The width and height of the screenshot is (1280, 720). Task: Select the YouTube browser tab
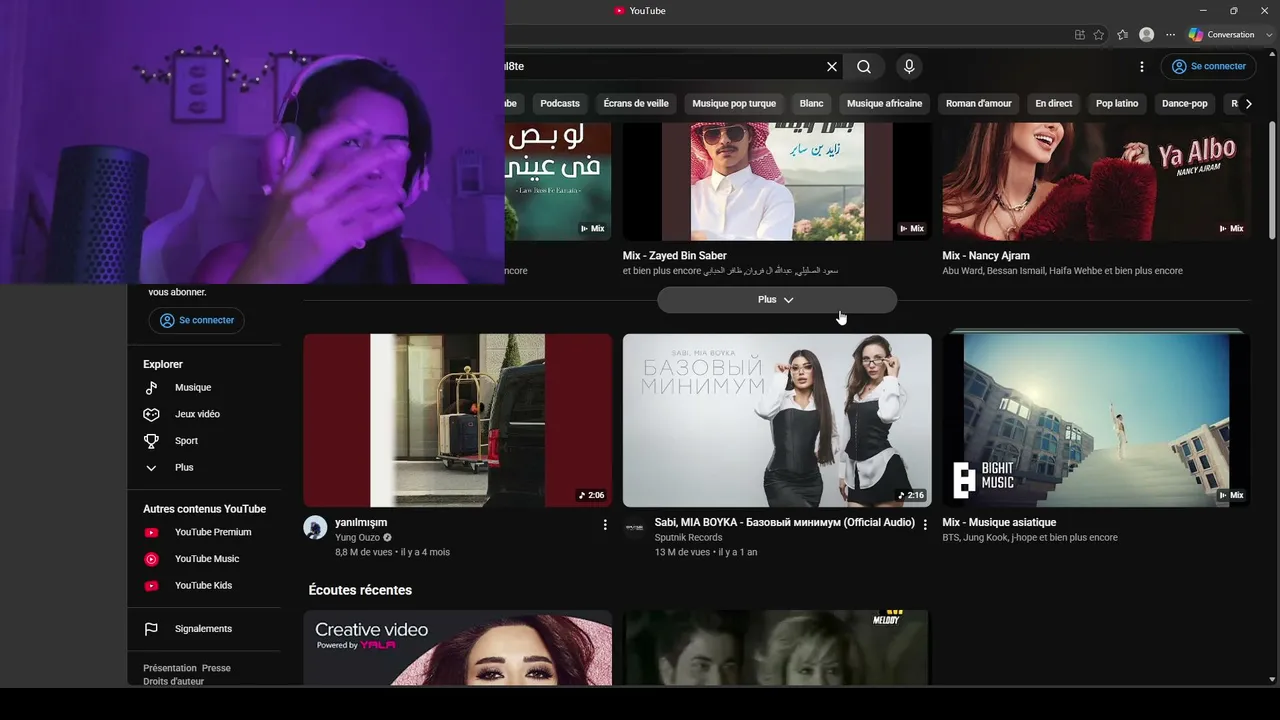[640, 11]
